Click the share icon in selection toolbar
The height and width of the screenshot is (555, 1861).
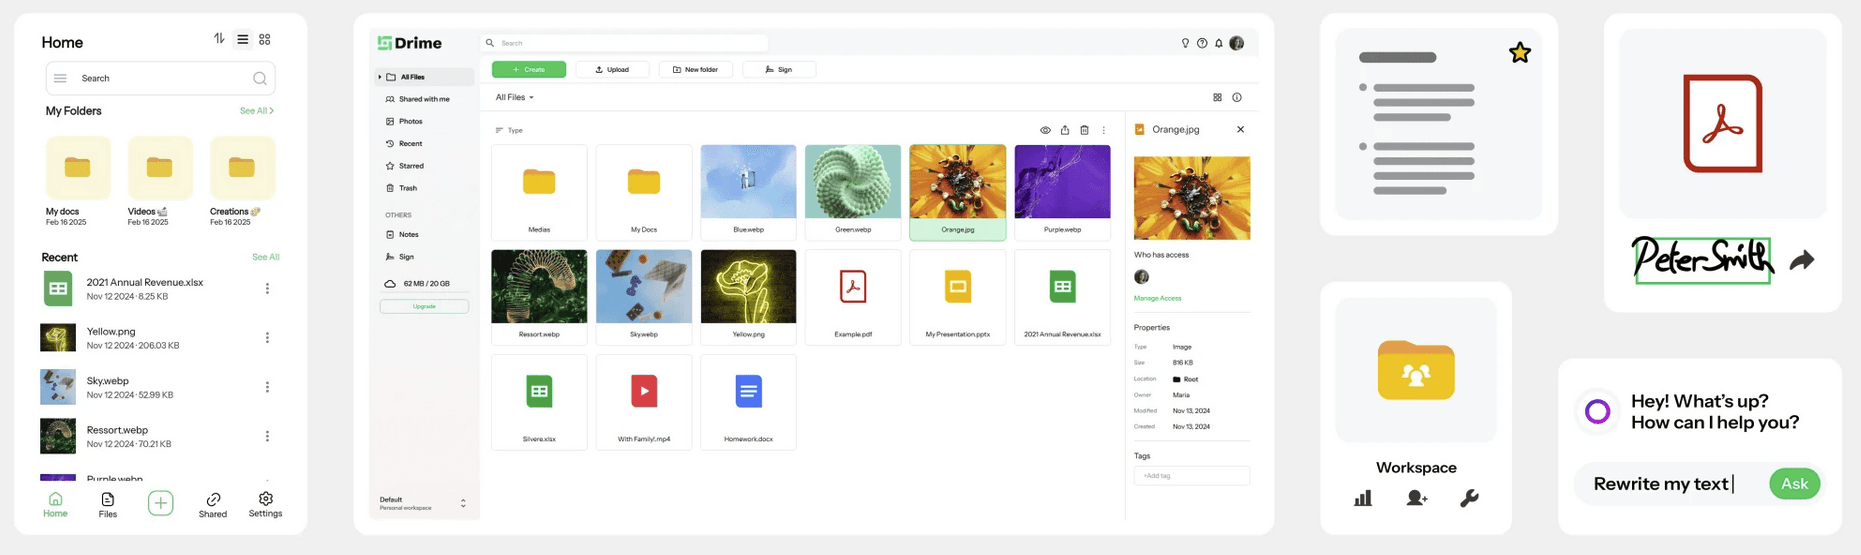(1065, 130)
